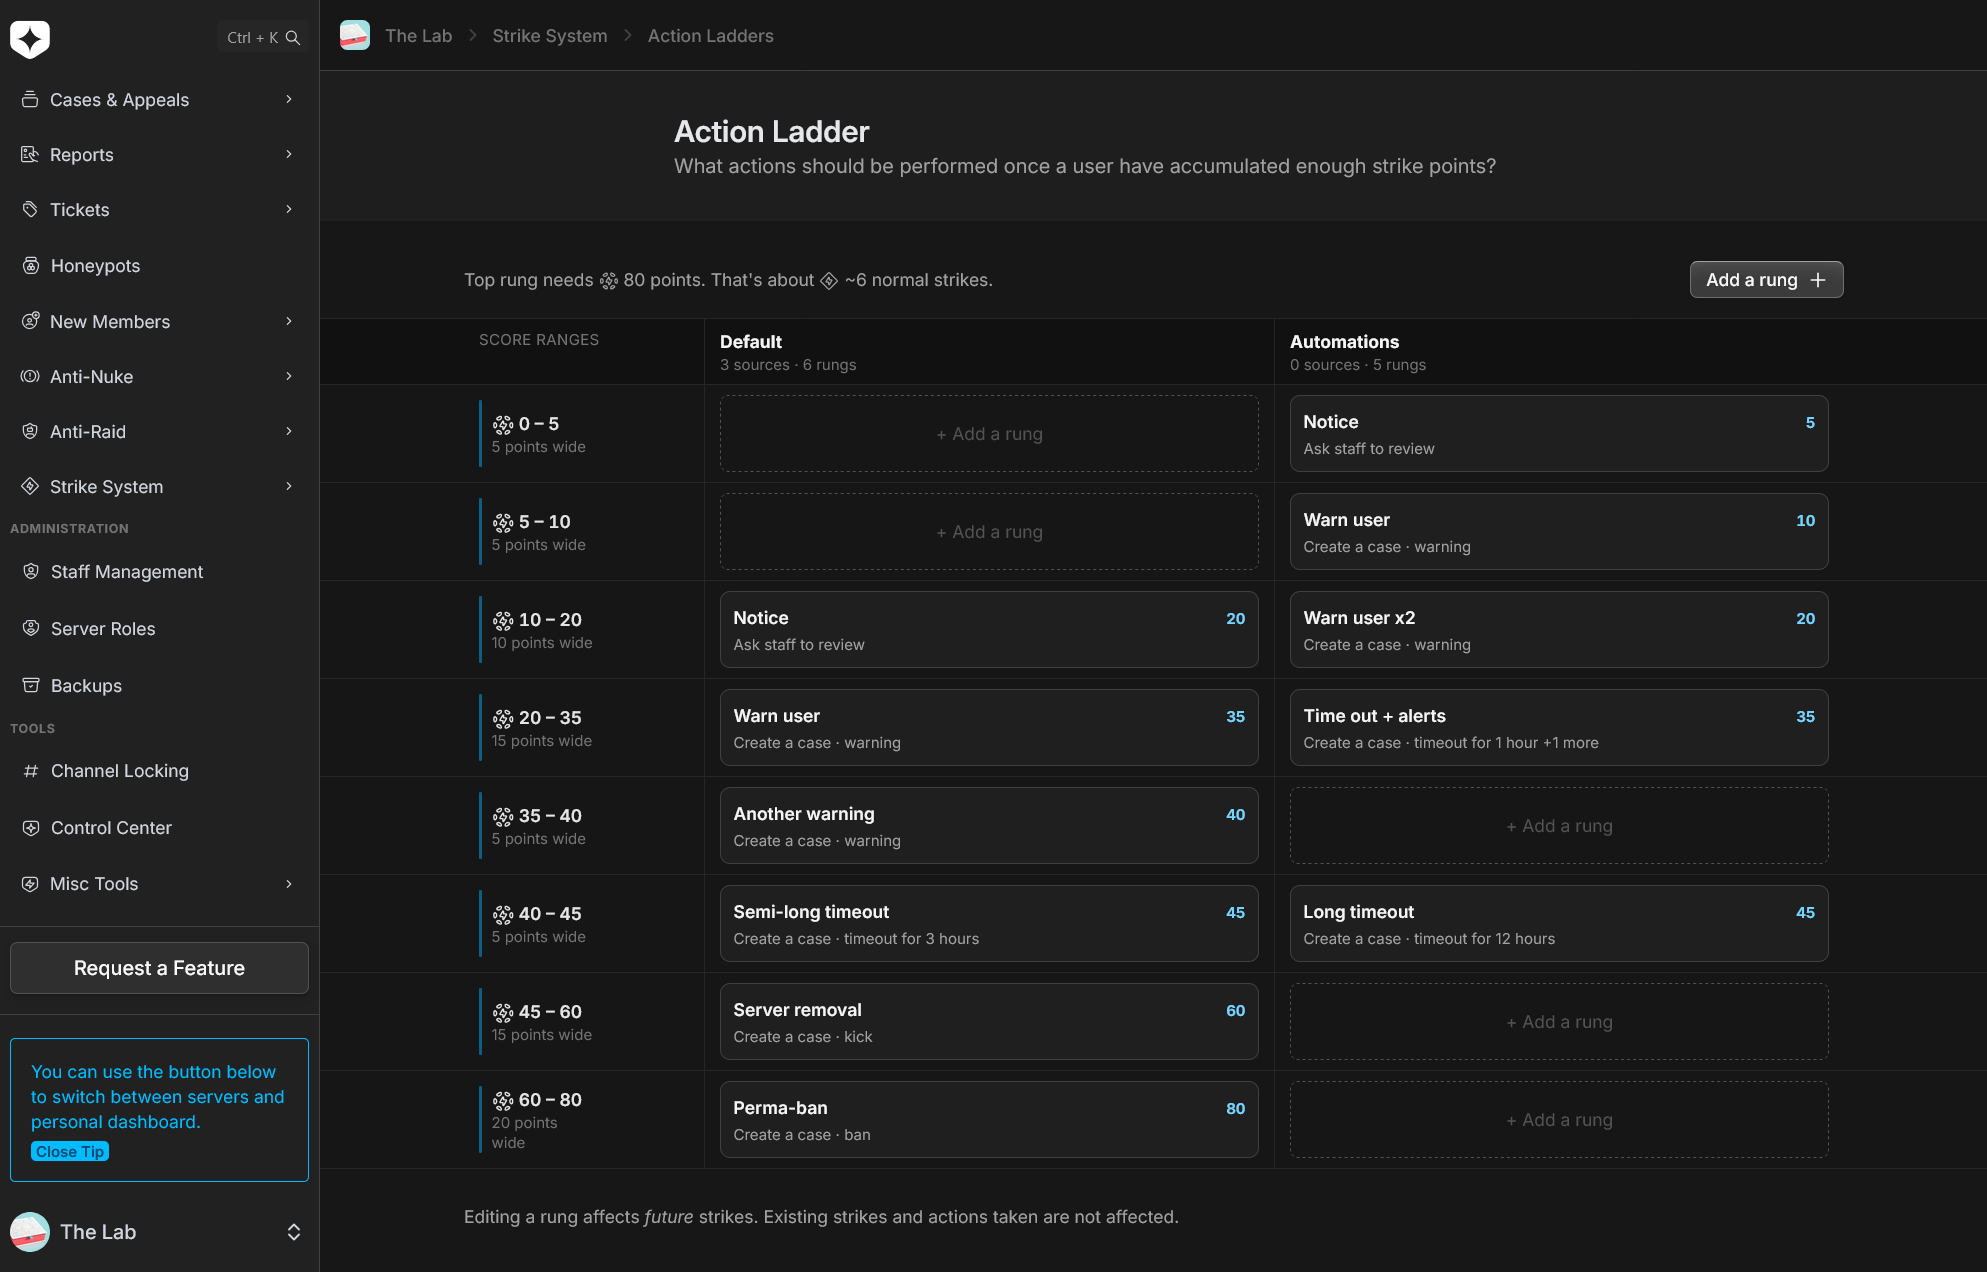Open the Perma-ban rung card
Screen dimensions: 1987x1272
click(989, 1120)
